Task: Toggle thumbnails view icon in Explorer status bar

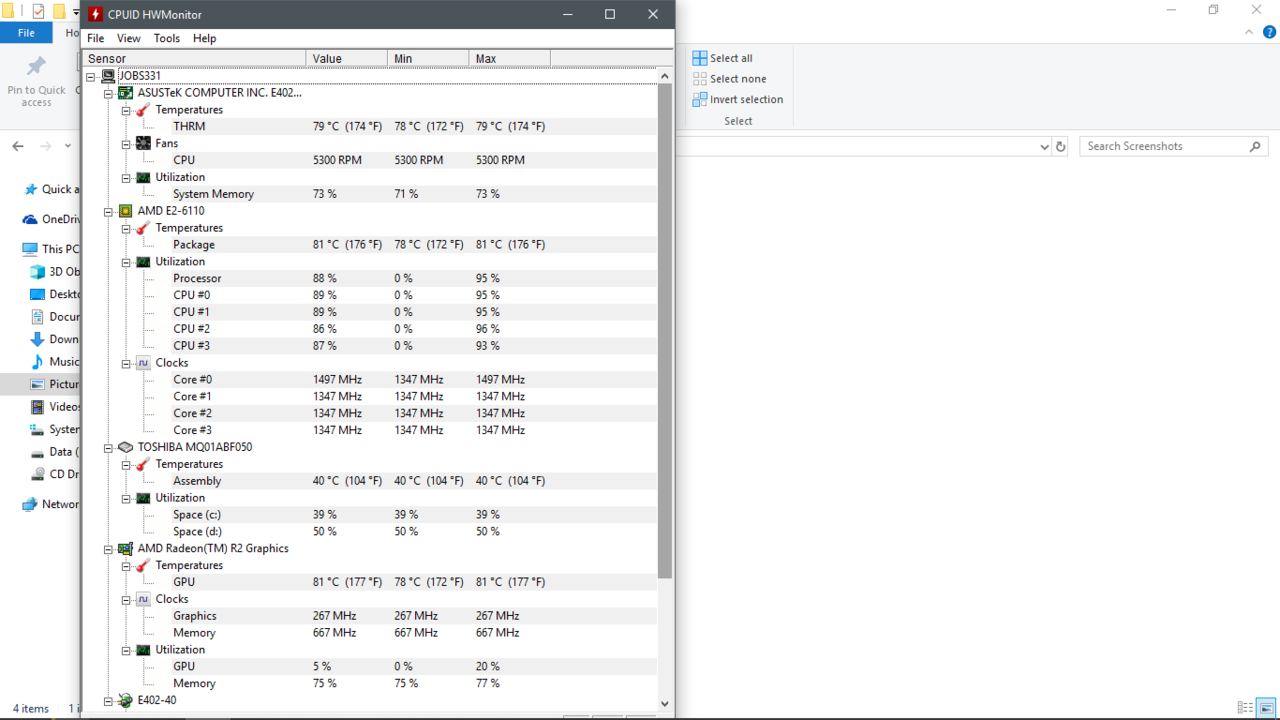Action: (1266, 707)
